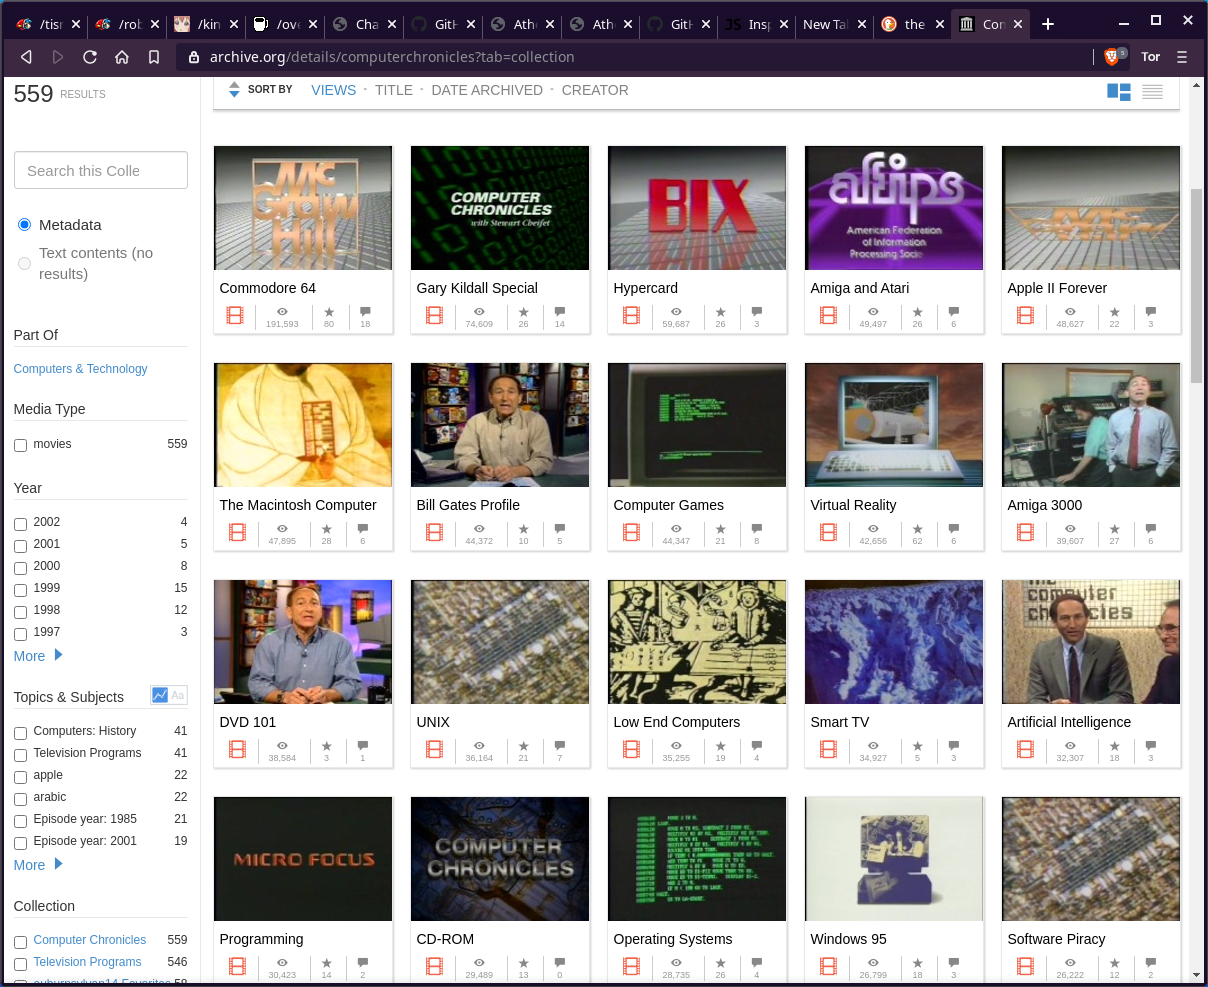Image resolution: width=1208 pixels, height=987 pixels.
Task: Check the year 1999 filter
Action: click(20, 589)
